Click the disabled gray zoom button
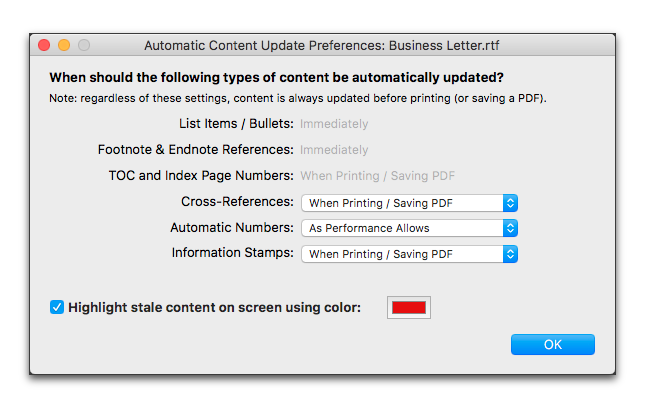Screen dimensions: 645x407 pos(84,45)
